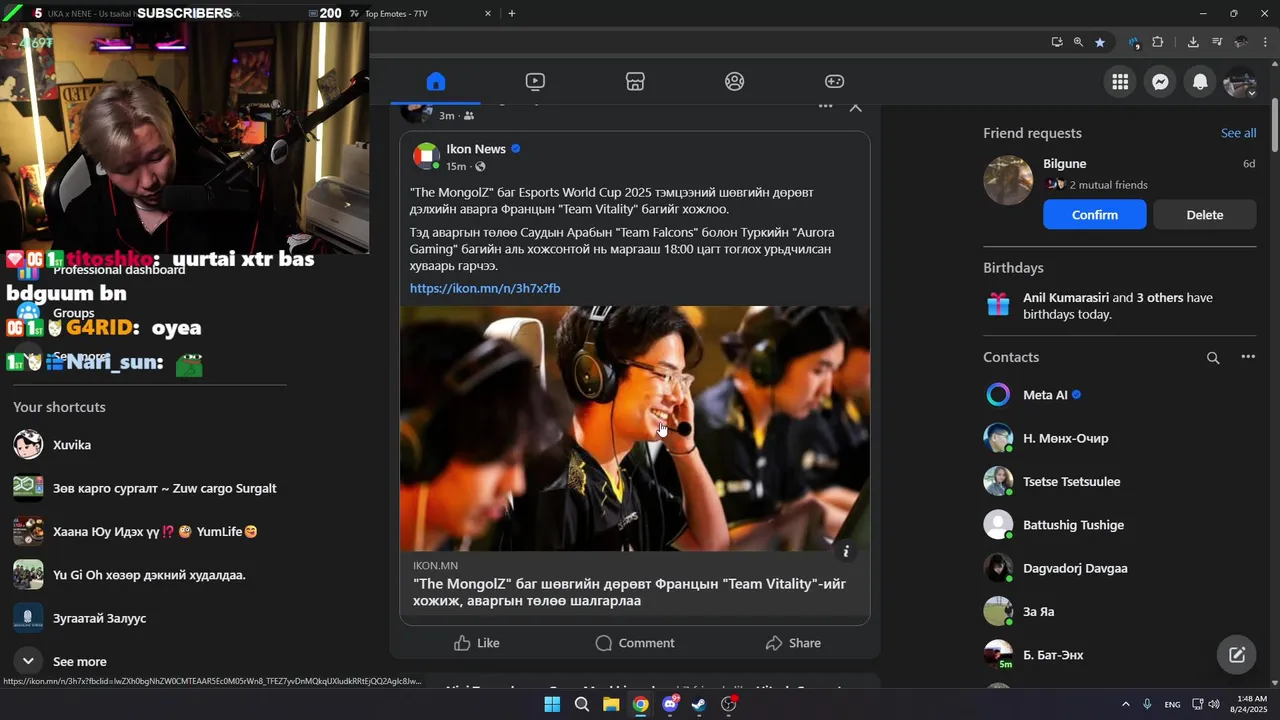Open the article headline about Team Vitality
Screen dimensions: 1280x720
pos(629,592)
